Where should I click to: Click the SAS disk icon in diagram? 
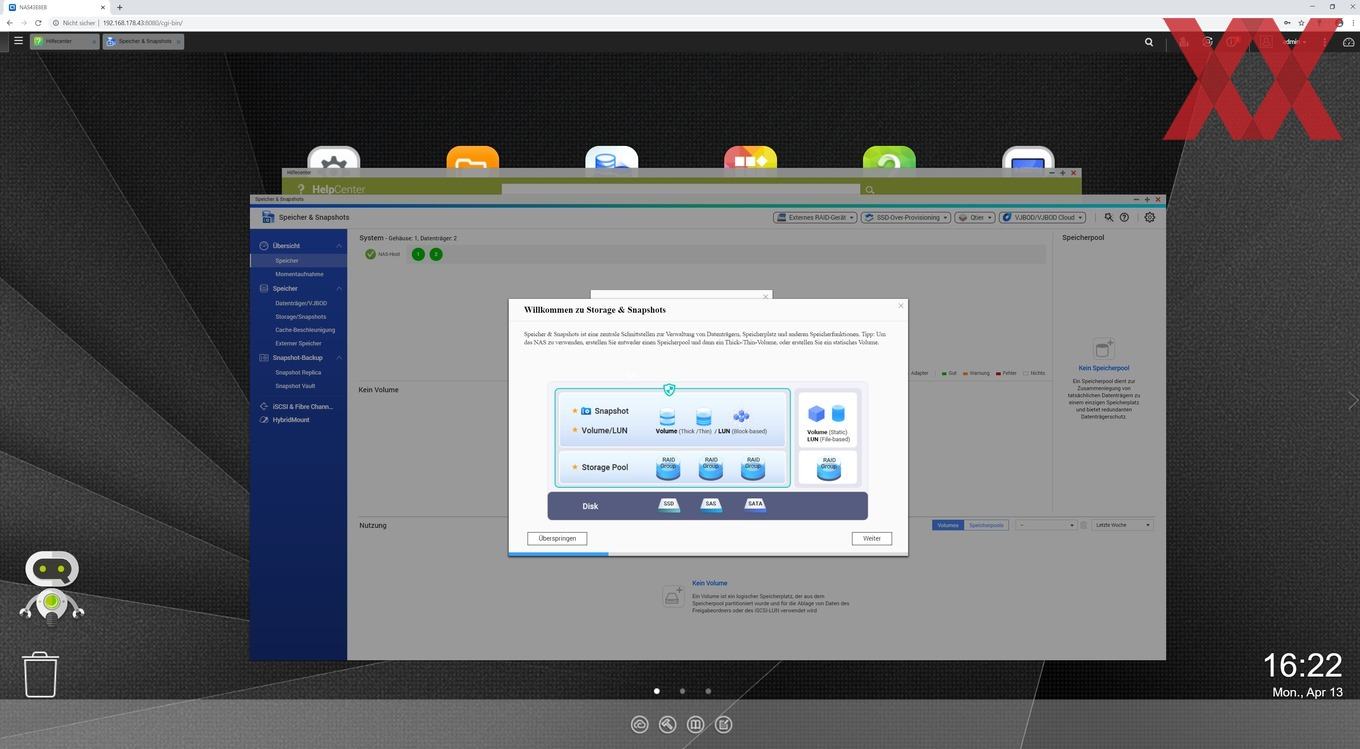coord(711,505)
